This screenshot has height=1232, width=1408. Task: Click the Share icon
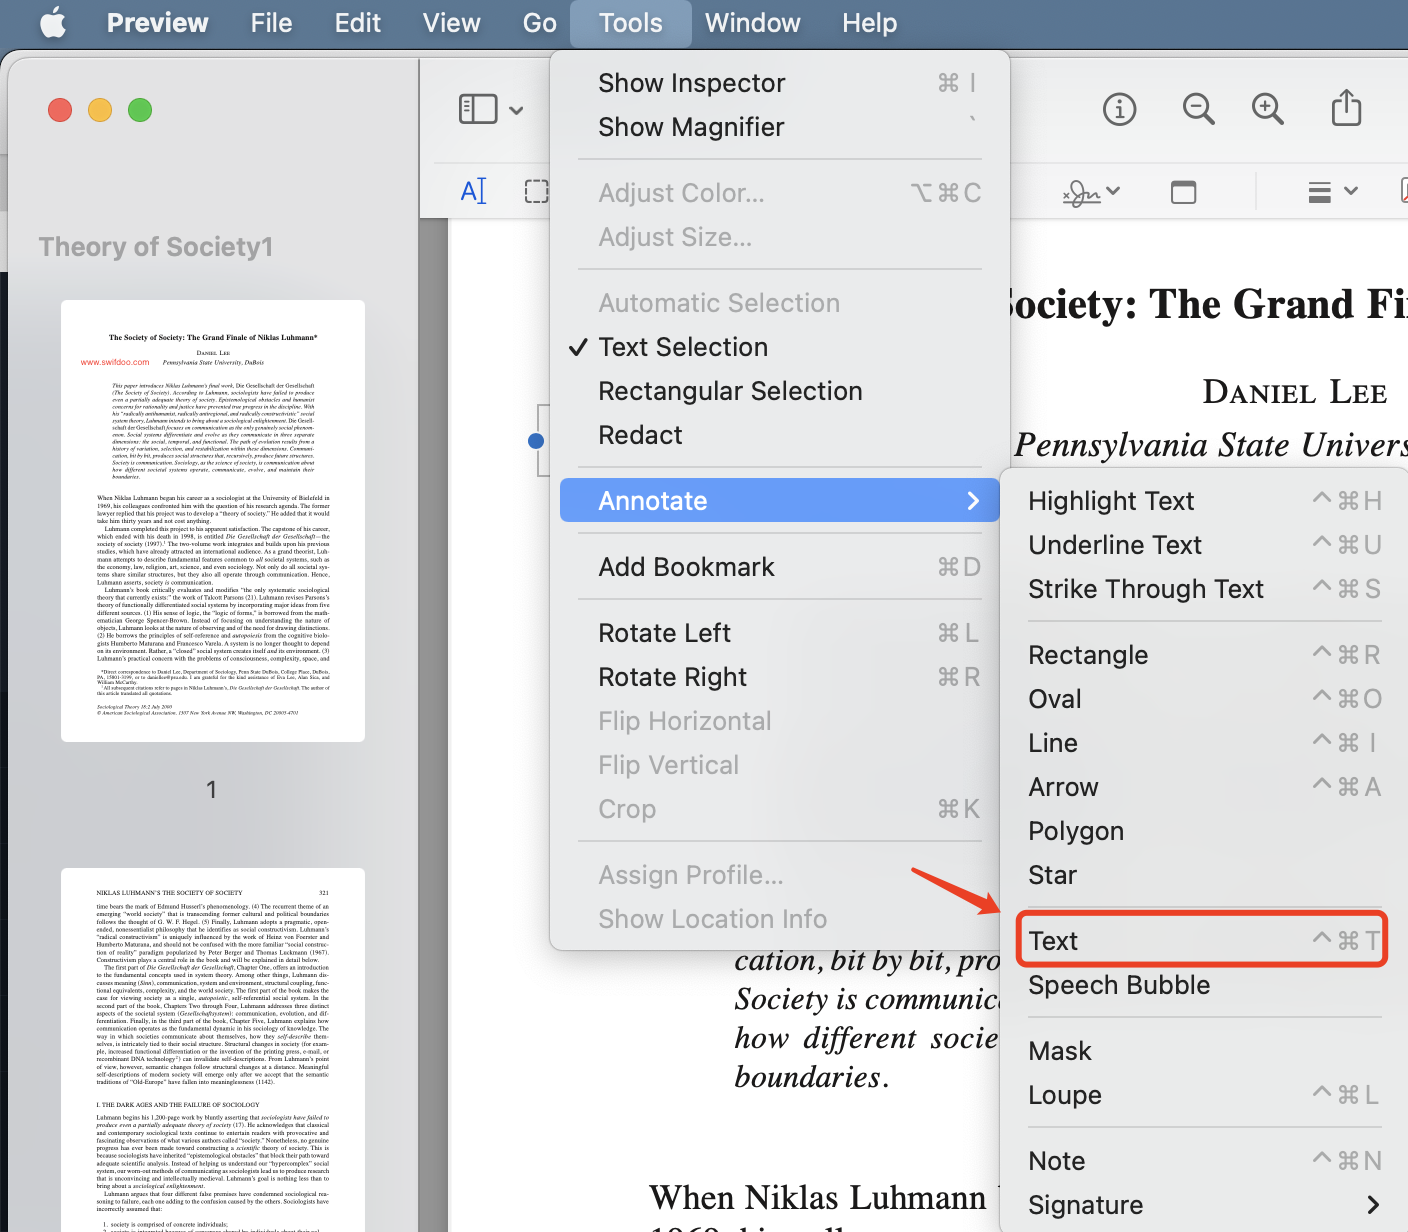pos(1346,109)
